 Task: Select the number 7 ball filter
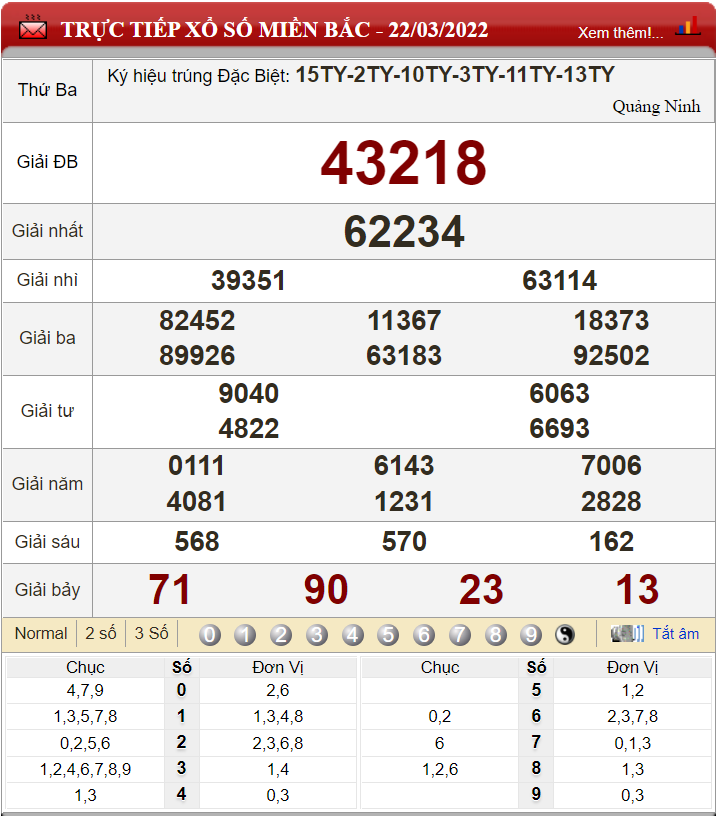pyautogui.click(x=460, y=634)
